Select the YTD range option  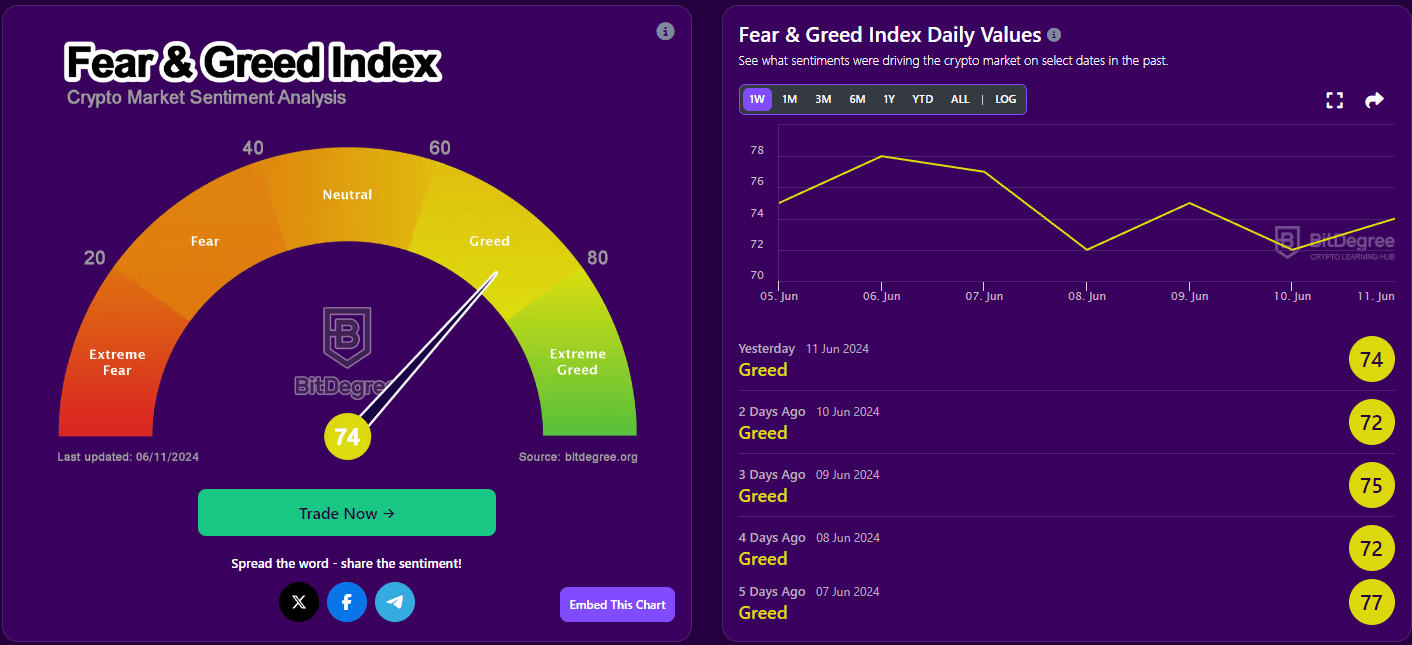[x=922, y=100]
